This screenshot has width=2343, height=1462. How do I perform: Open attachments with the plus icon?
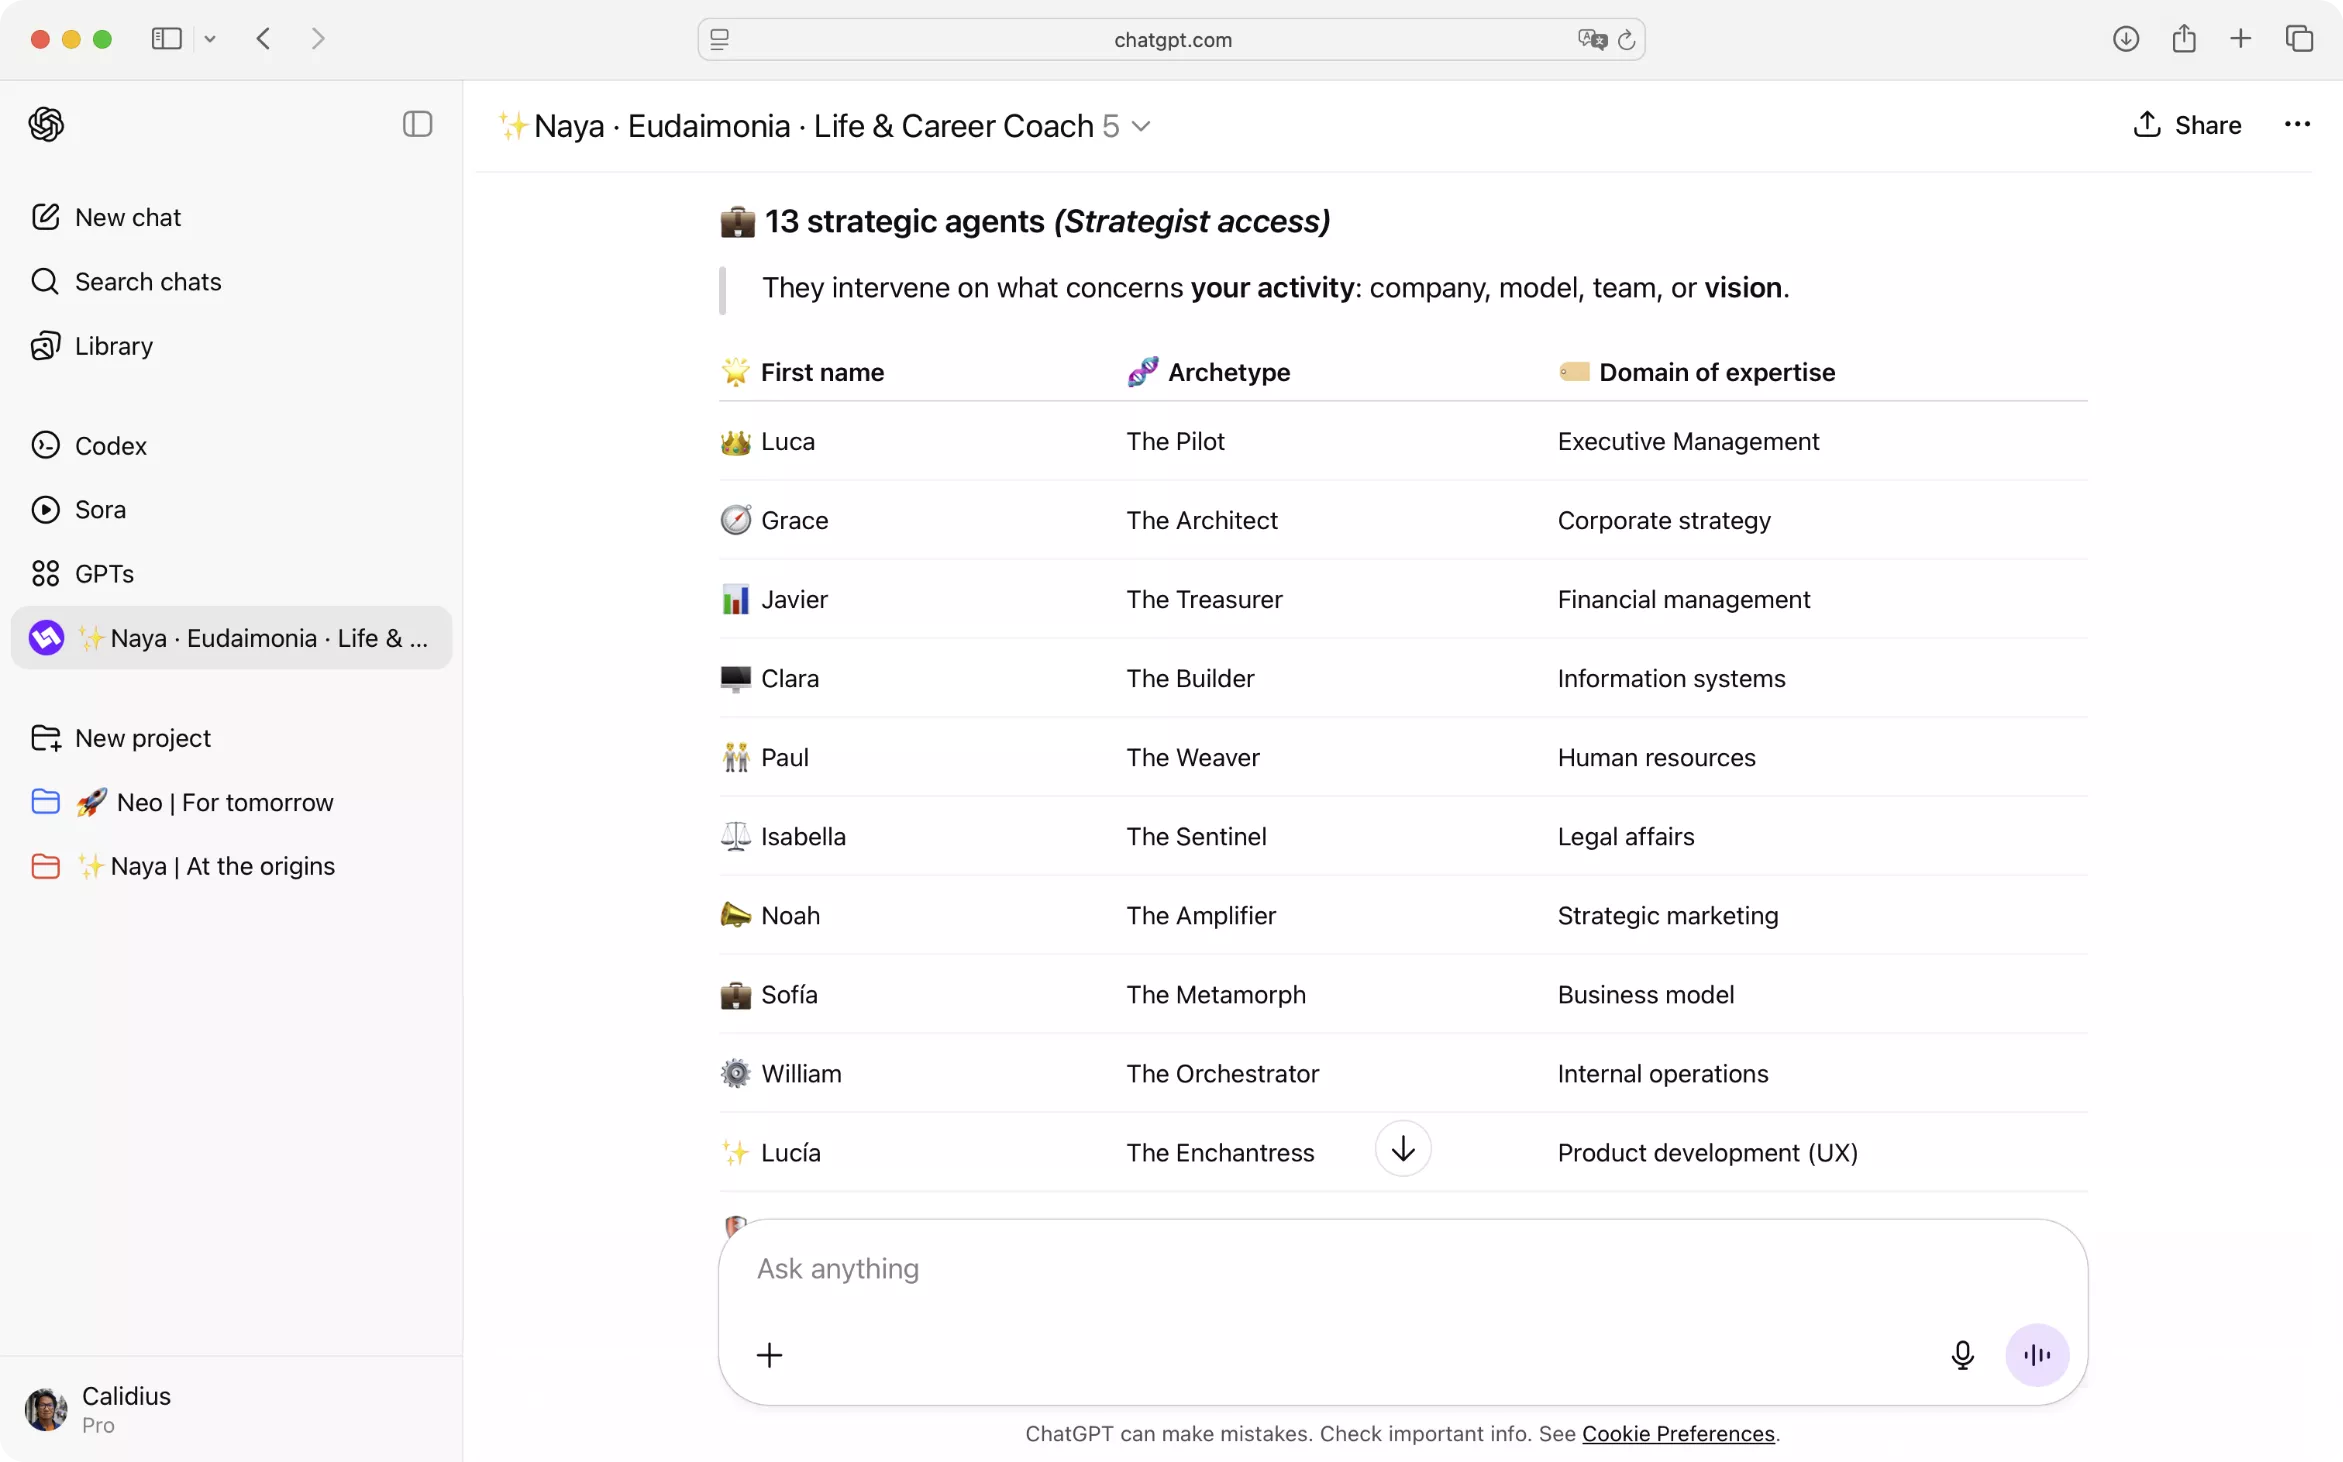pos(769,1355)
